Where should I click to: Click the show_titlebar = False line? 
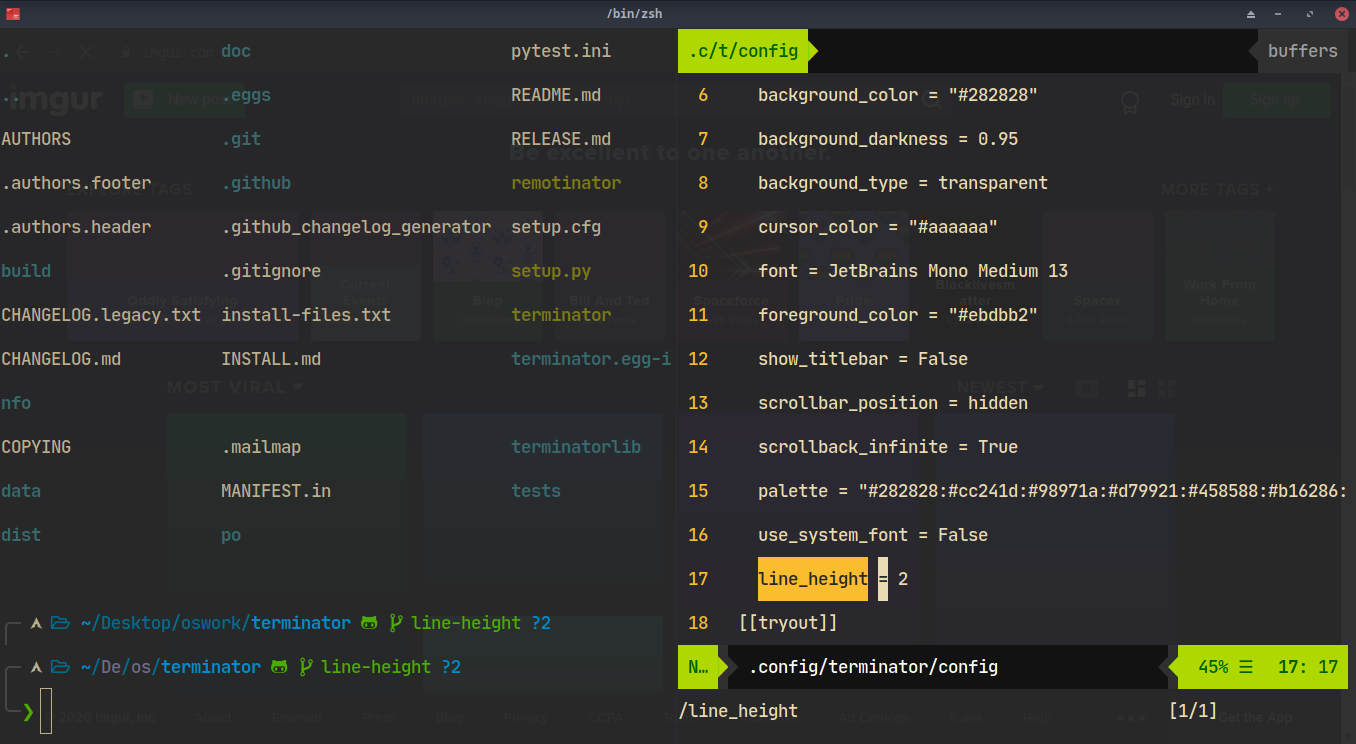pos(863,359)
